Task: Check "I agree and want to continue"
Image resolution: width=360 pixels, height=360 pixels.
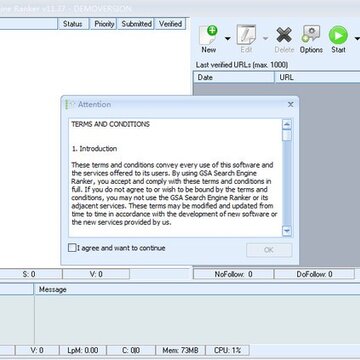Action: (x=72, y=248)
